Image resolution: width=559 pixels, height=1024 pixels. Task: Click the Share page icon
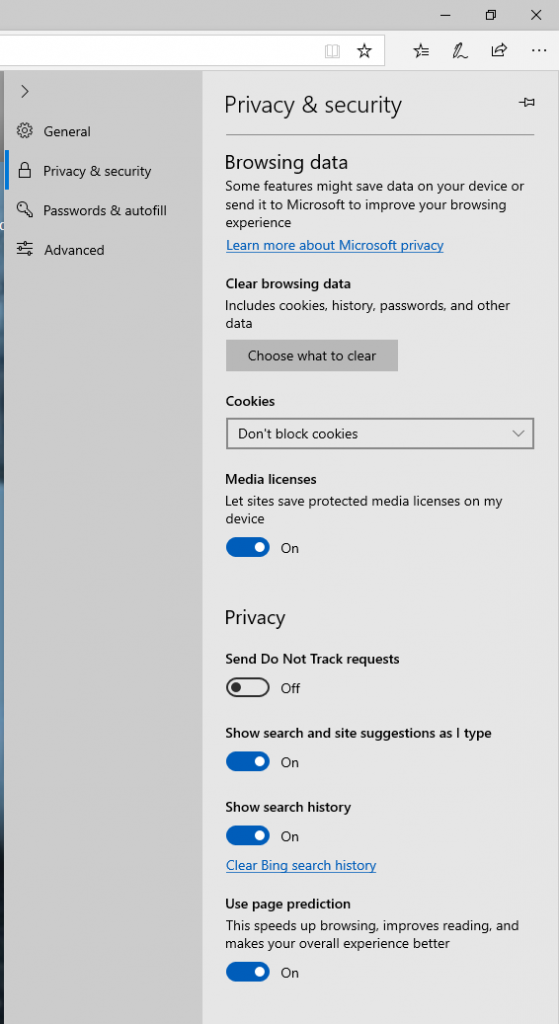499,50
